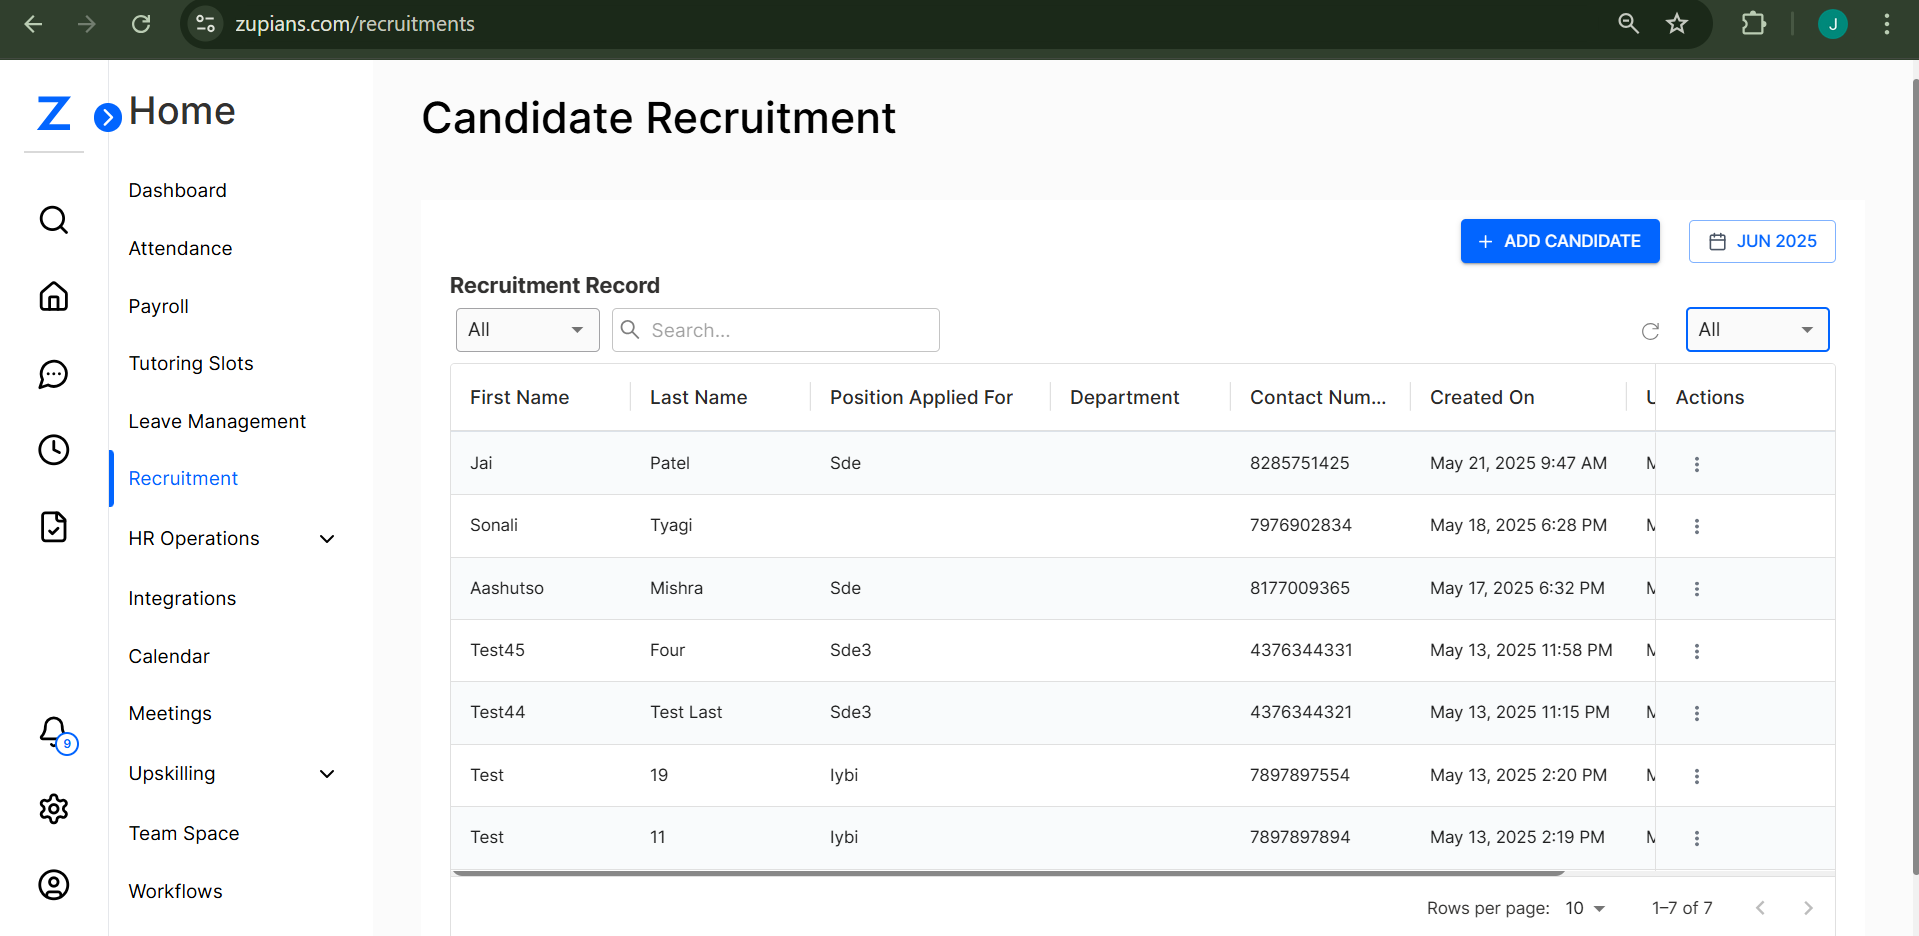This screenshot has width=1919, height=936.
Task: Select the tasks document icon in the sidebar
Action: click(53, 527)
